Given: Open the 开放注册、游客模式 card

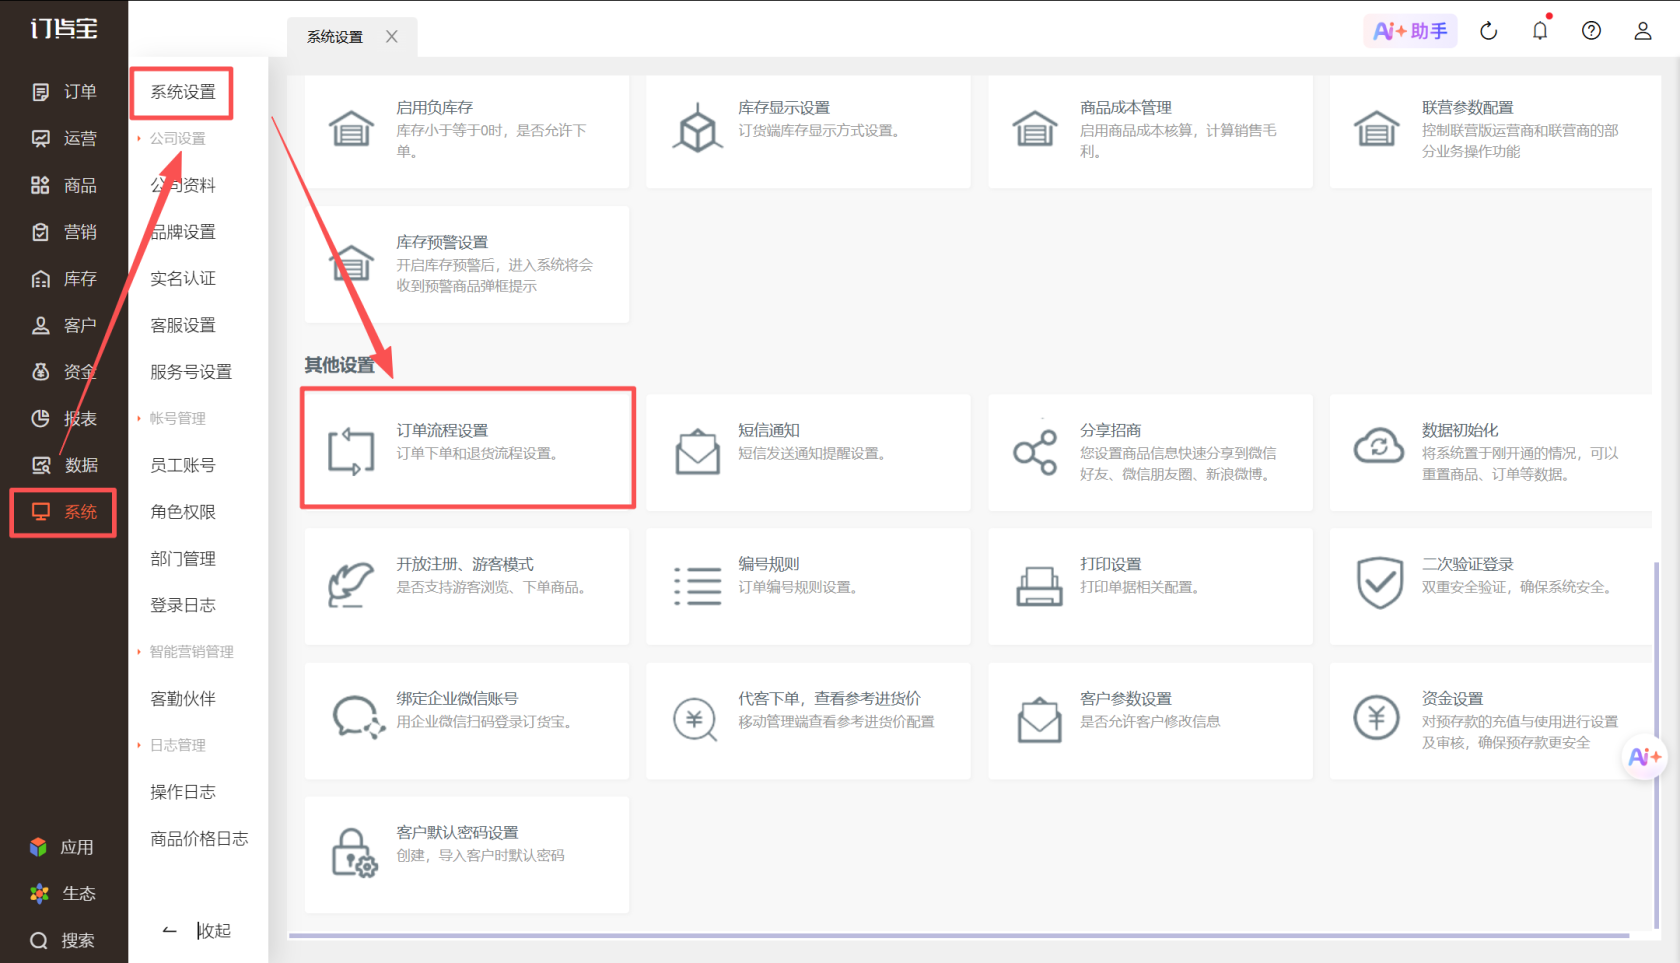Looking at the screenshot, I should pyautogui.click(x=467, y=586).
